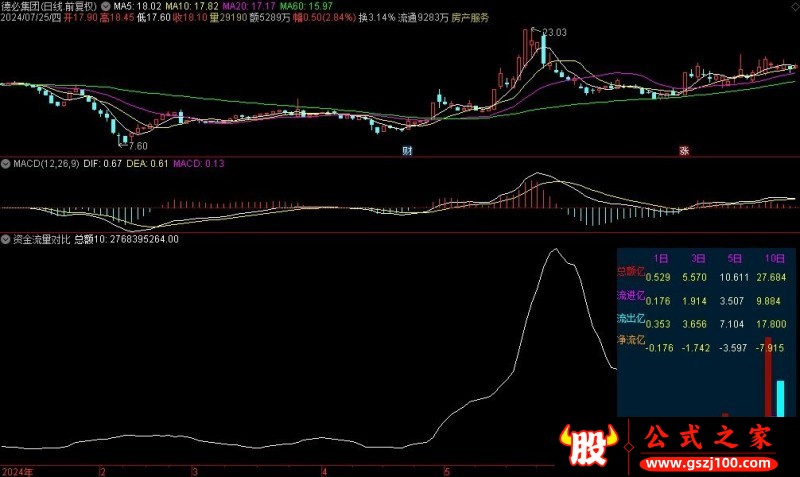Viewport: 800px width, 477px height.
Task: Select the MA10: 17.82 indicator label
Action: click(x=192, y=7)
